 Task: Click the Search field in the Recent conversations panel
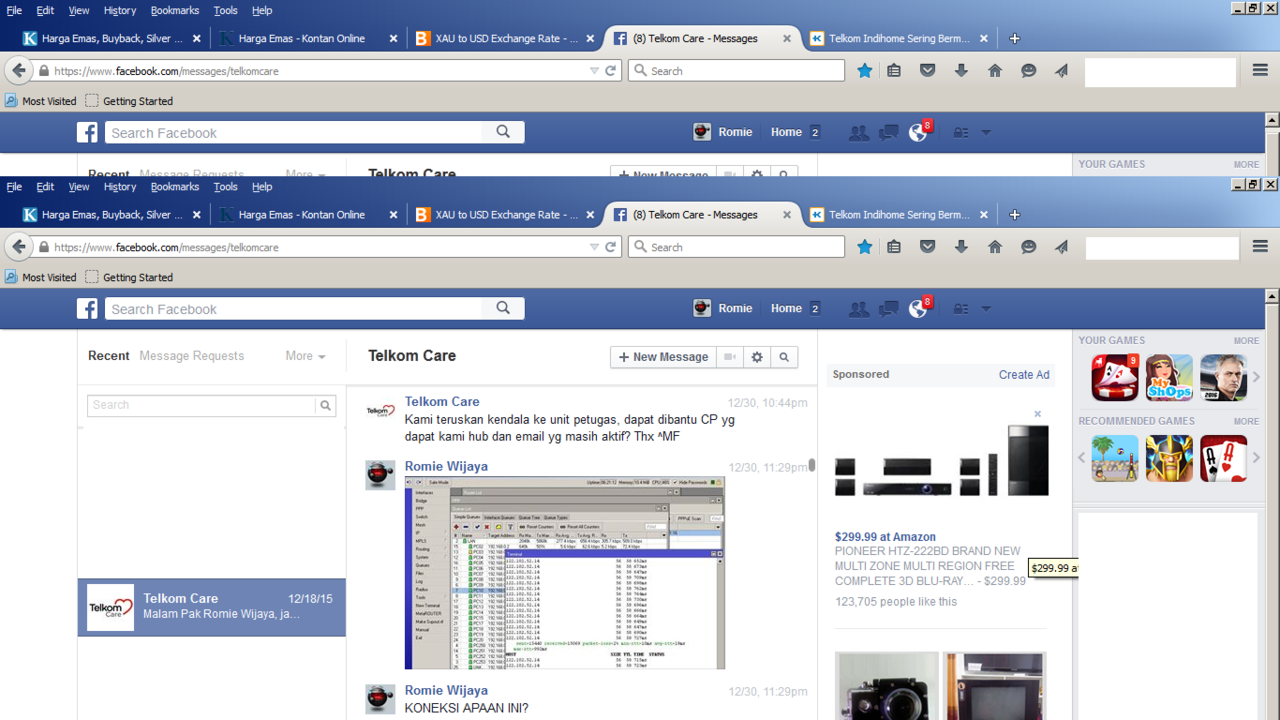pos(202,405)
